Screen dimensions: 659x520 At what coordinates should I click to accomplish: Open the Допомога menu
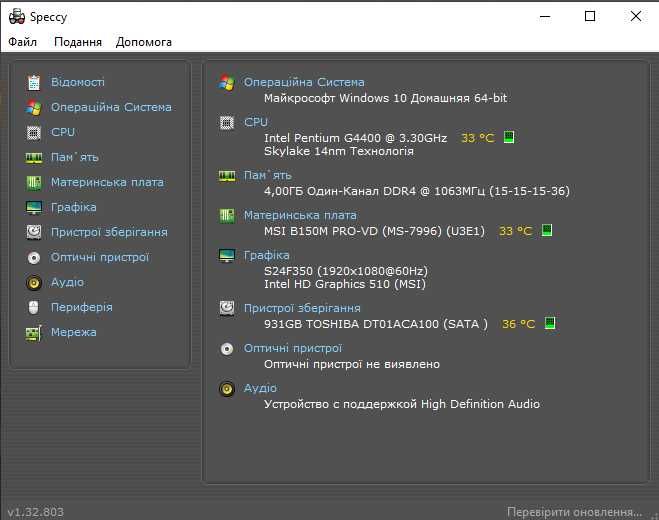click(144, 42)
